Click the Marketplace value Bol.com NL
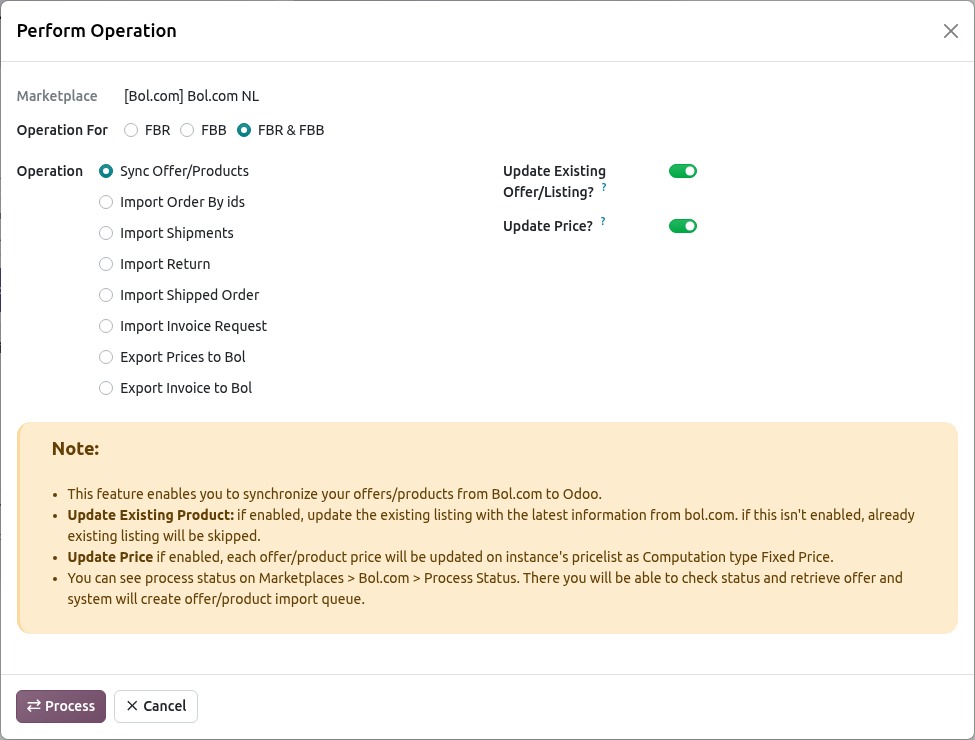The width and height of the screenshot is (975, 740). click(192, 96)
